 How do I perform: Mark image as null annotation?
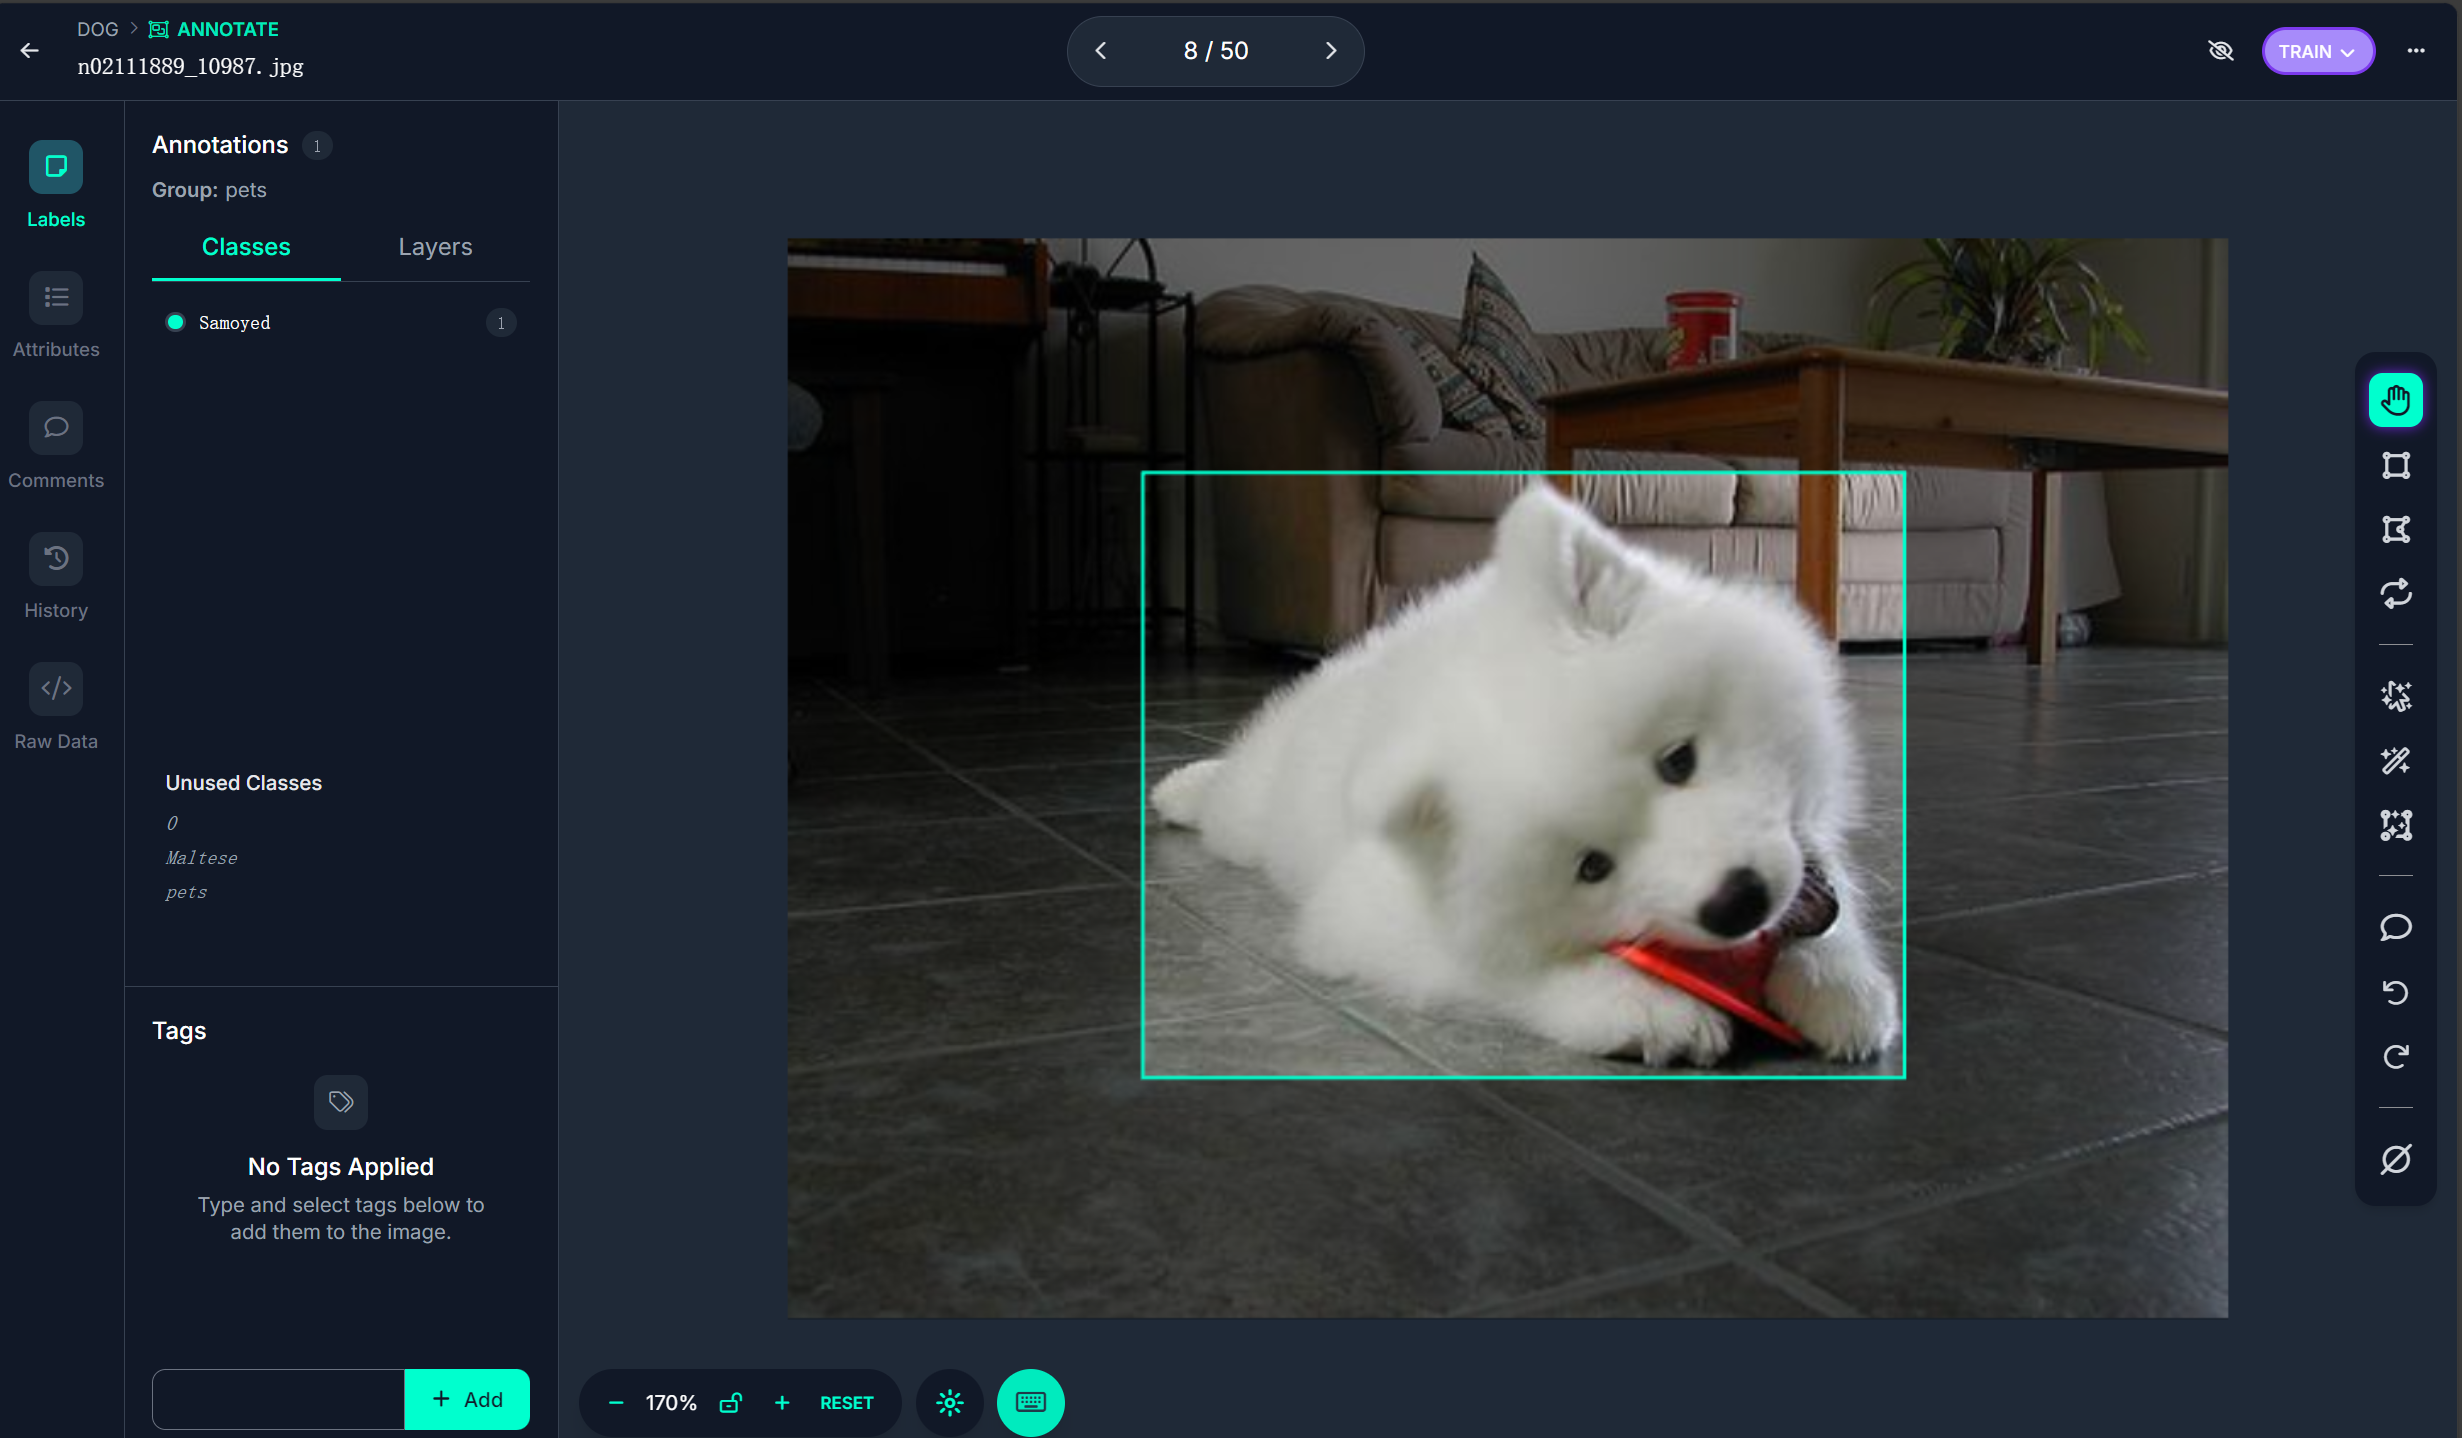2395,1159
